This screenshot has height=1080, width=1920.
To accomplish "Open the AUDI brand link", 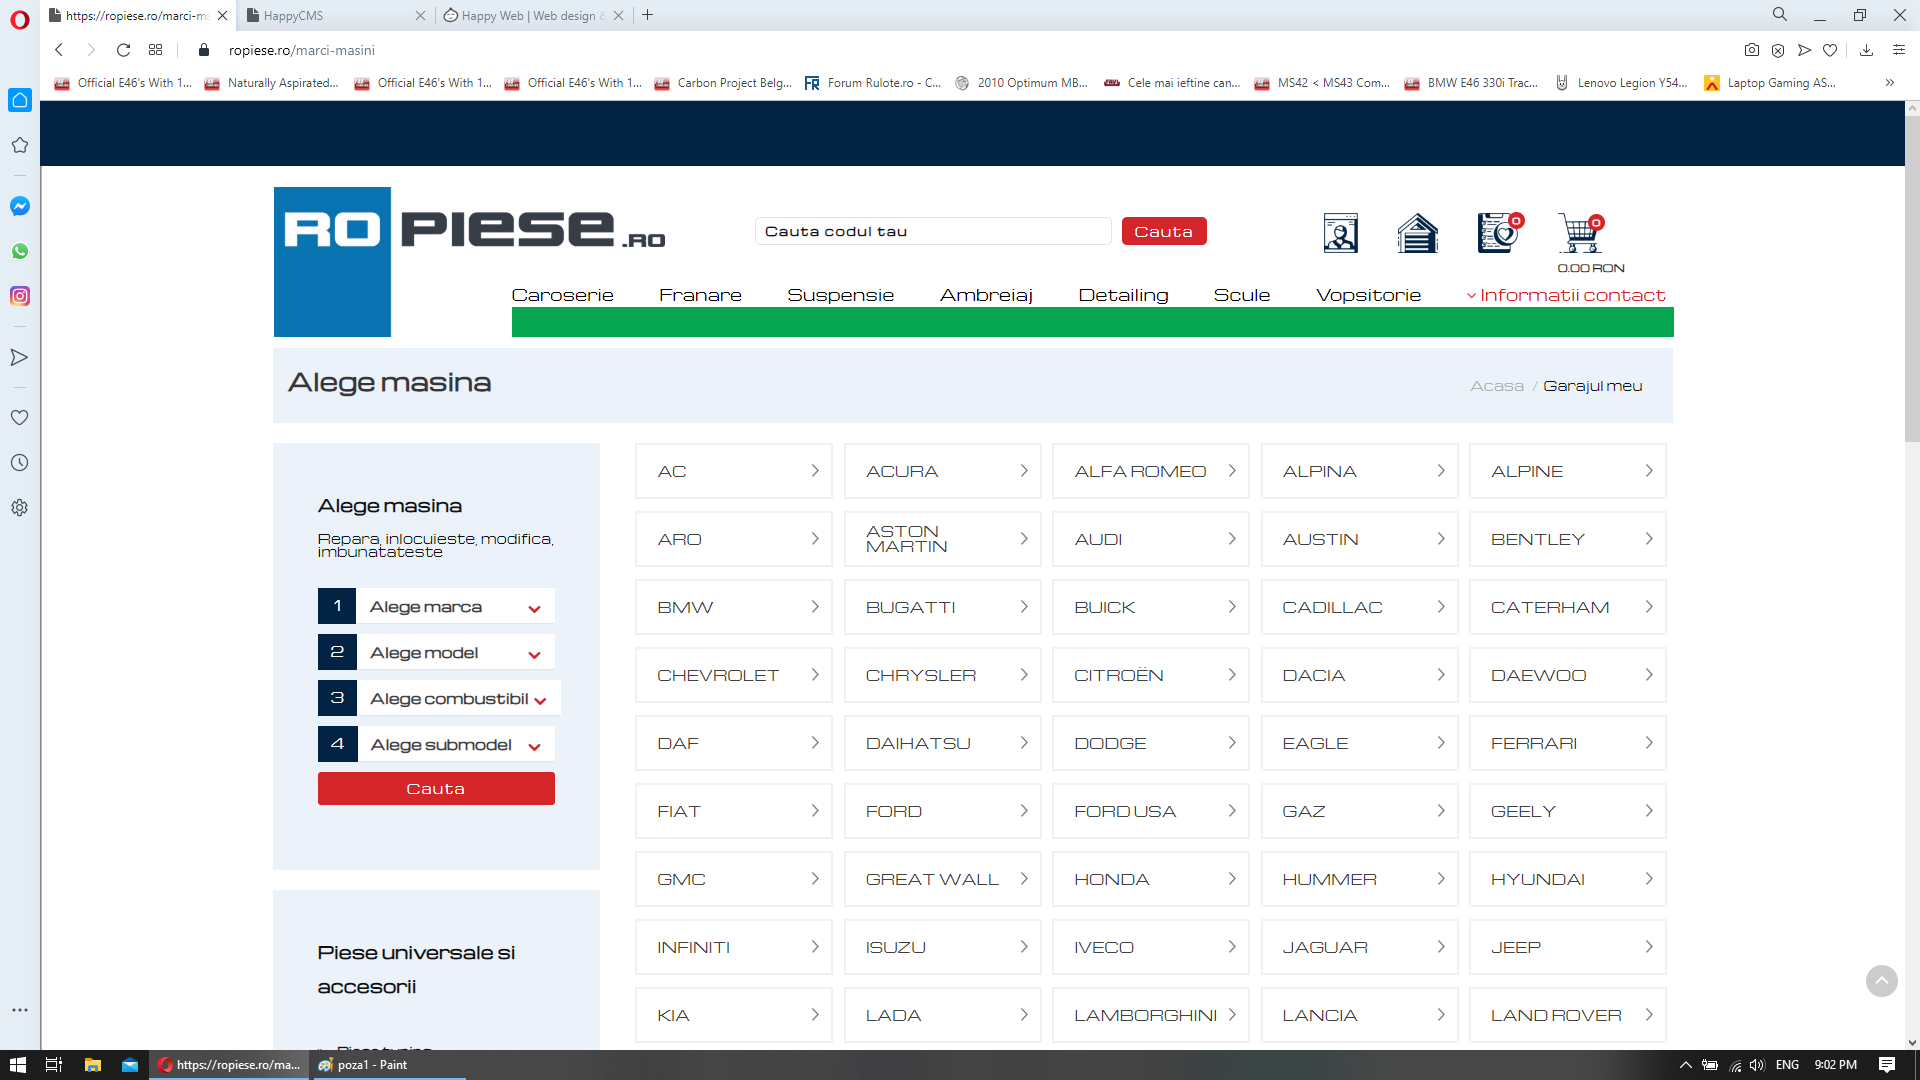I will pos(1150,539).
